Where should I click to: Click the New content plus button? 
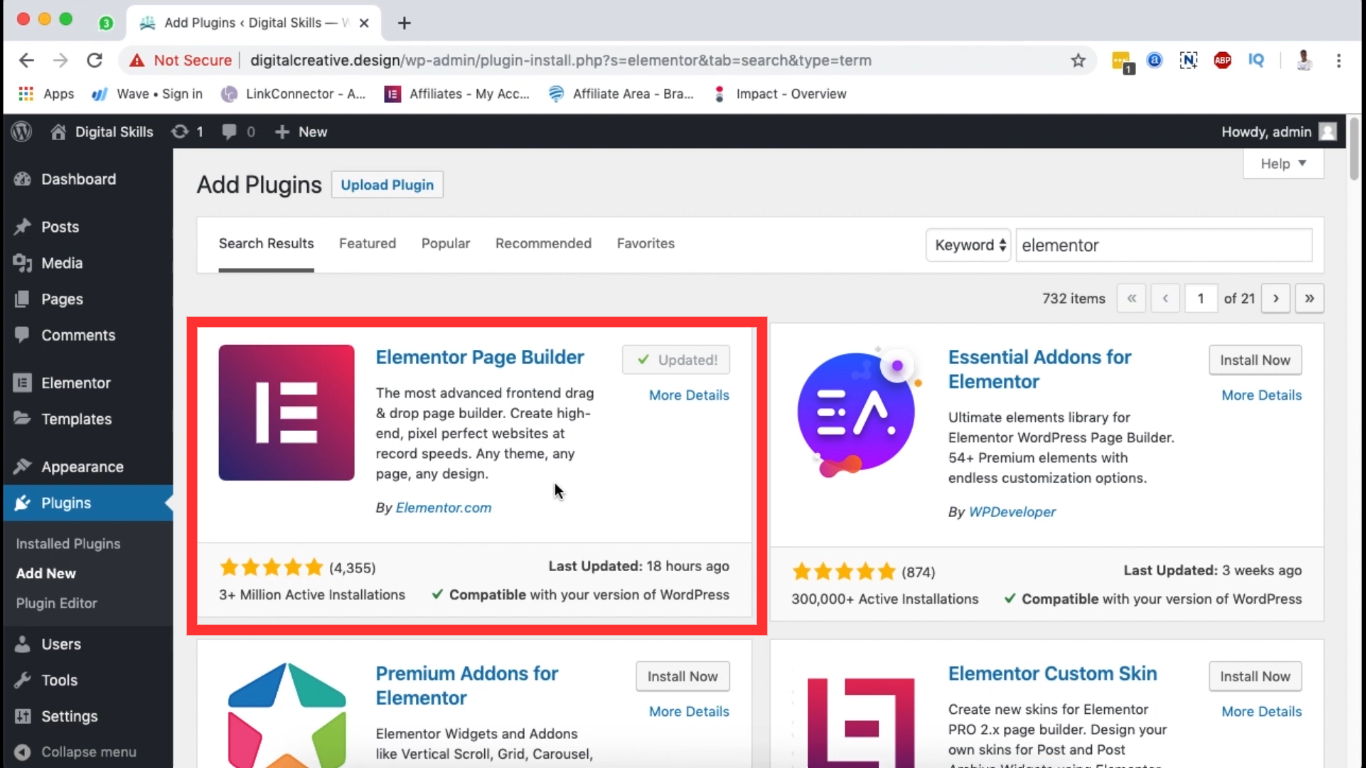301,132
